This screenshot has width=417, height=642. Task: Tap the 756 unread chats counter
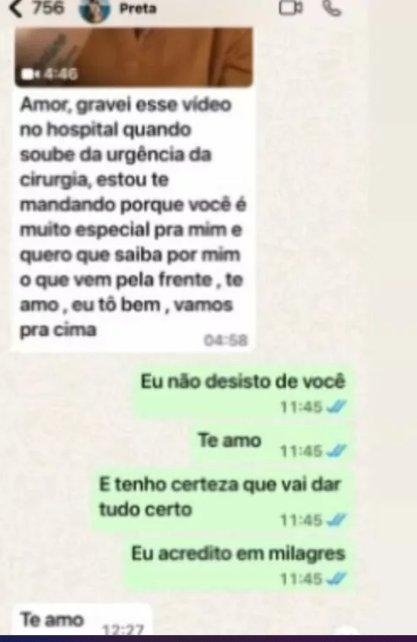[x=48, y=8]
